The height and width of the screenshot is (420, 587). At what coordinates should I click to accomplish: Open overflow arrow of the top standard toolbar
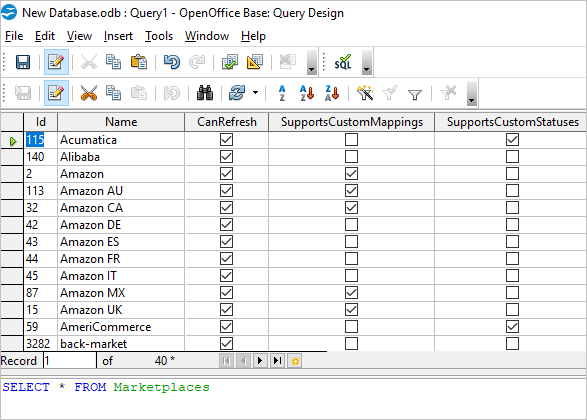pyautogui.click(x=311, y=62)
